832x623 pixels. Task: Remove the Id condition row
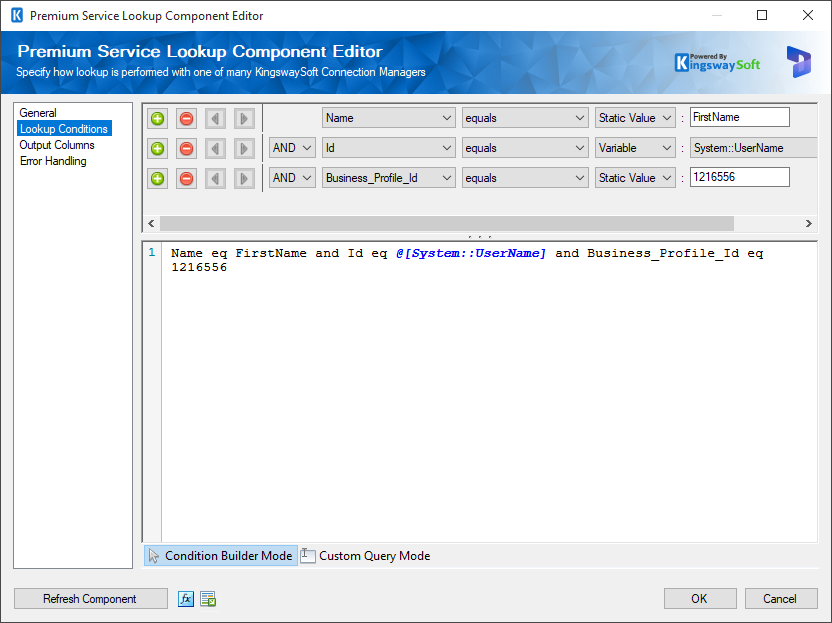point(186,149)
